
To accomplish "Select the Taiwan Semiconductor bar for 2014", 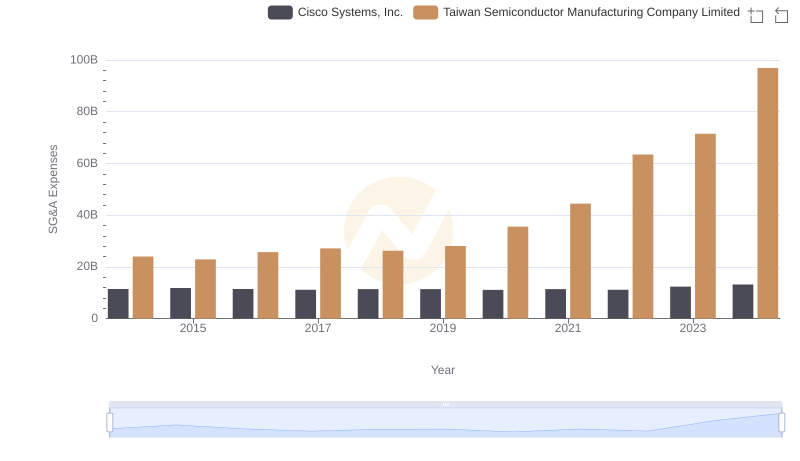I will [x=143, y=288].
